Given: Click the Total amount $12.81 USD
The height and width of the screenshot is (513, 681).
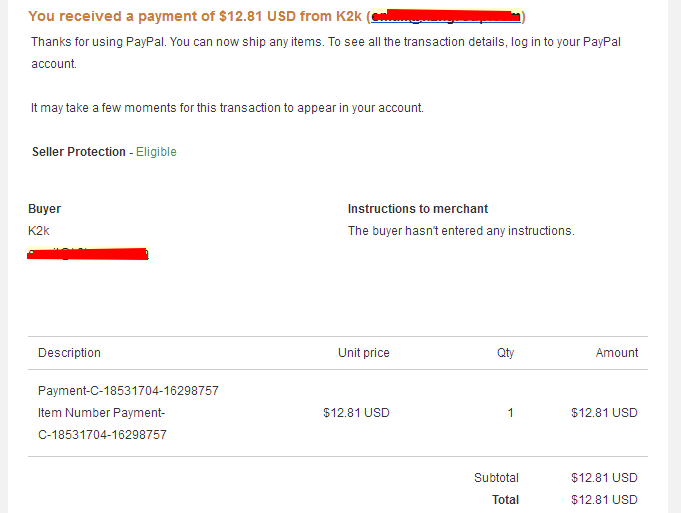Looking at the screenshot, I should pyautogui.click(x=604, y=500).
